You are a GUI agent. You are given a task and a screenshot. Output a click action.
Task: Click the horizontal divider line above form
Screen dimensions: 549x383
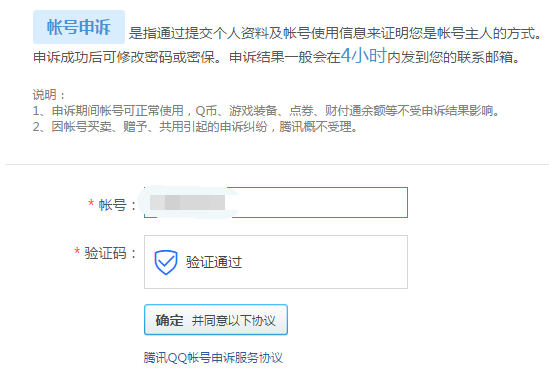pos(277,164)
